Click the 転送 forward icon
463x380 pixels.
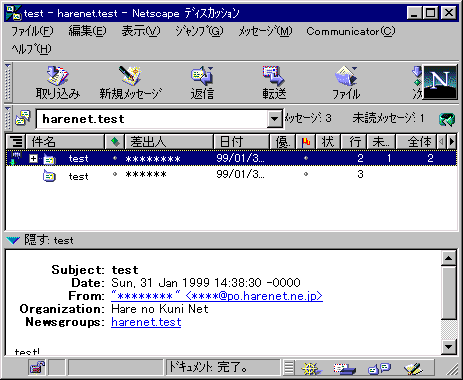point(274,82)
